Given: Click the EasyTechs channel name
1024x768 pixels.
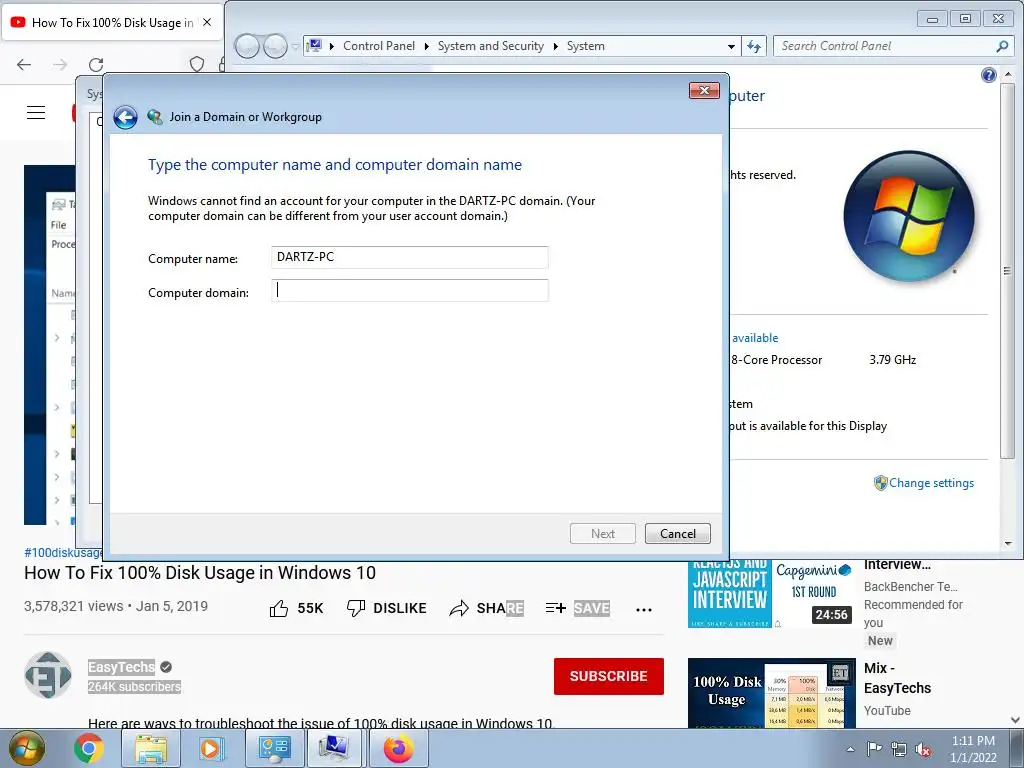Looking at the screenshot, I should pyautogui.click(x=121, y=667).
